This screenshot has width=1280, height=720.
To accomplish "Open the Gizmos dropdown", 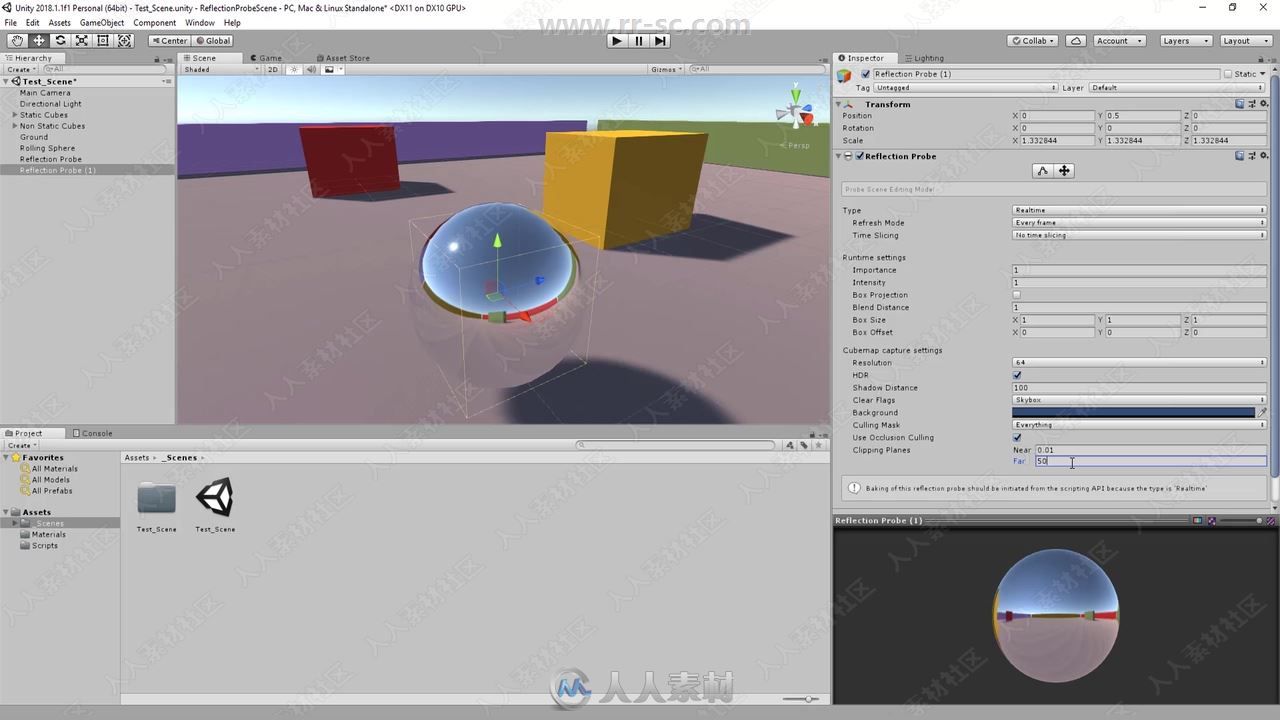I will [x=666, y=69].
